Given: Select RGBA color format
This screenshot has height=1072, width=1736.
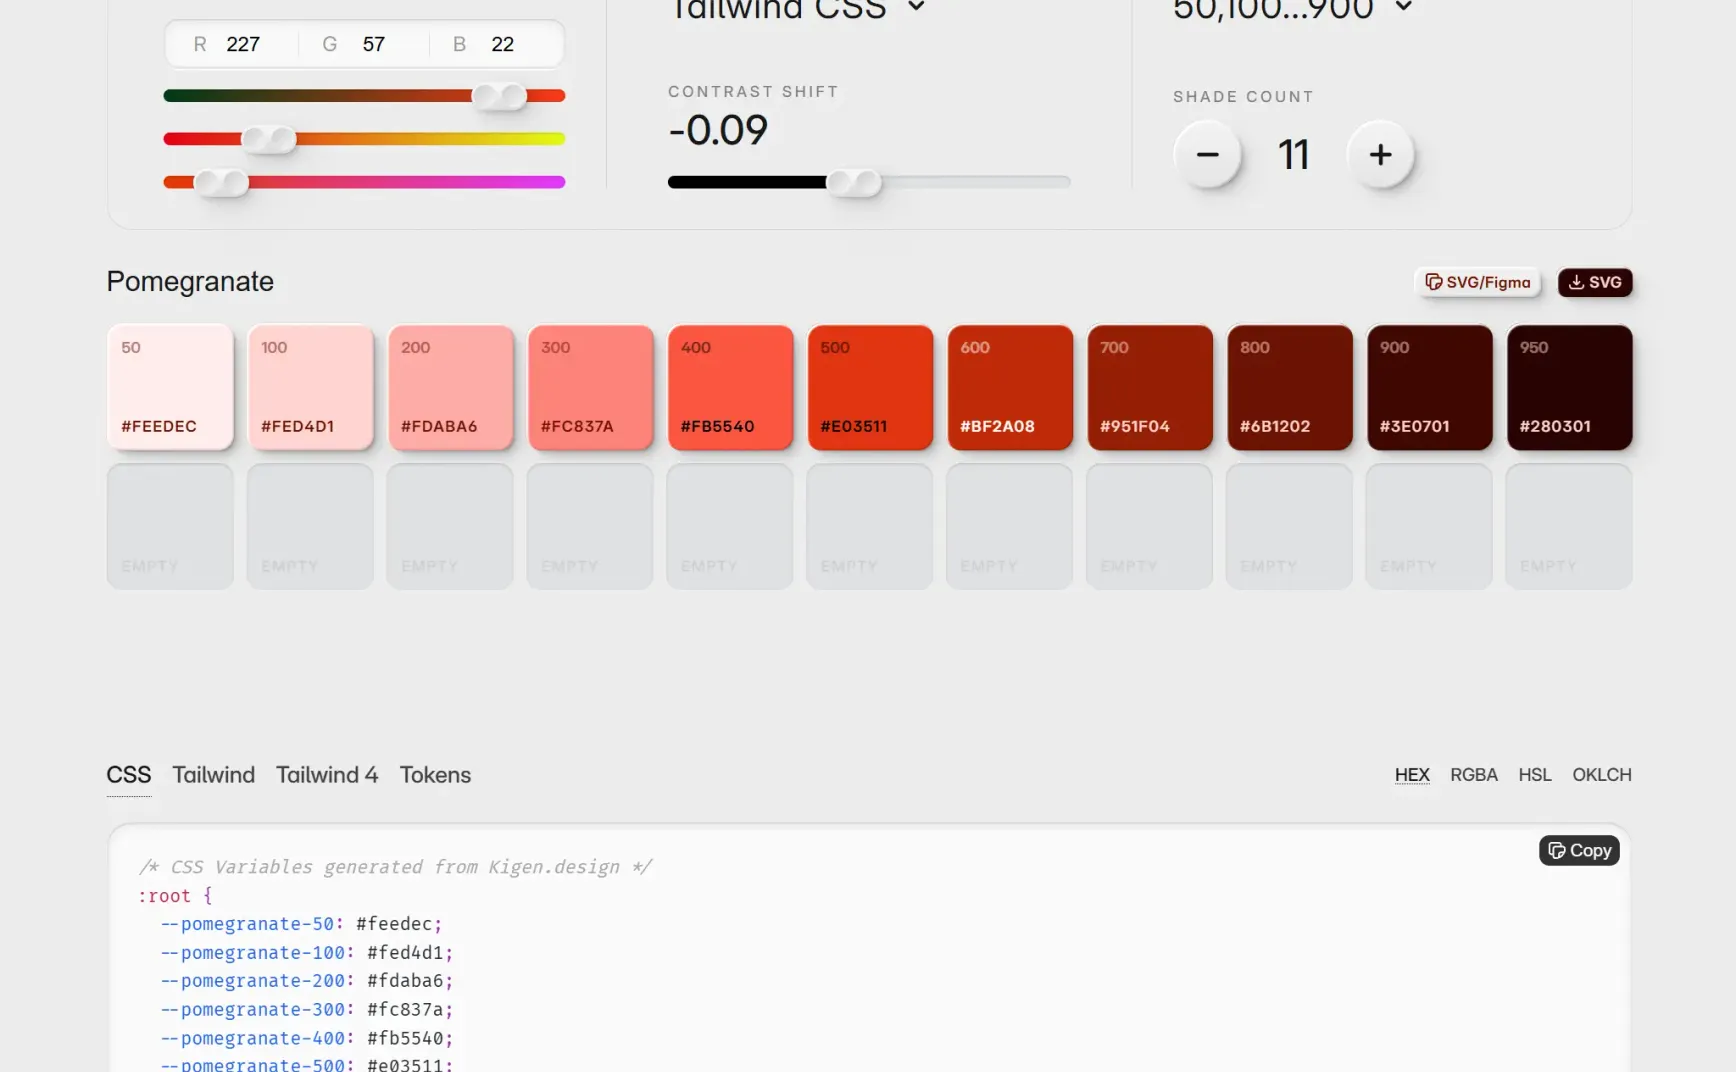Looking at the screenshot, I should 1473,775.
